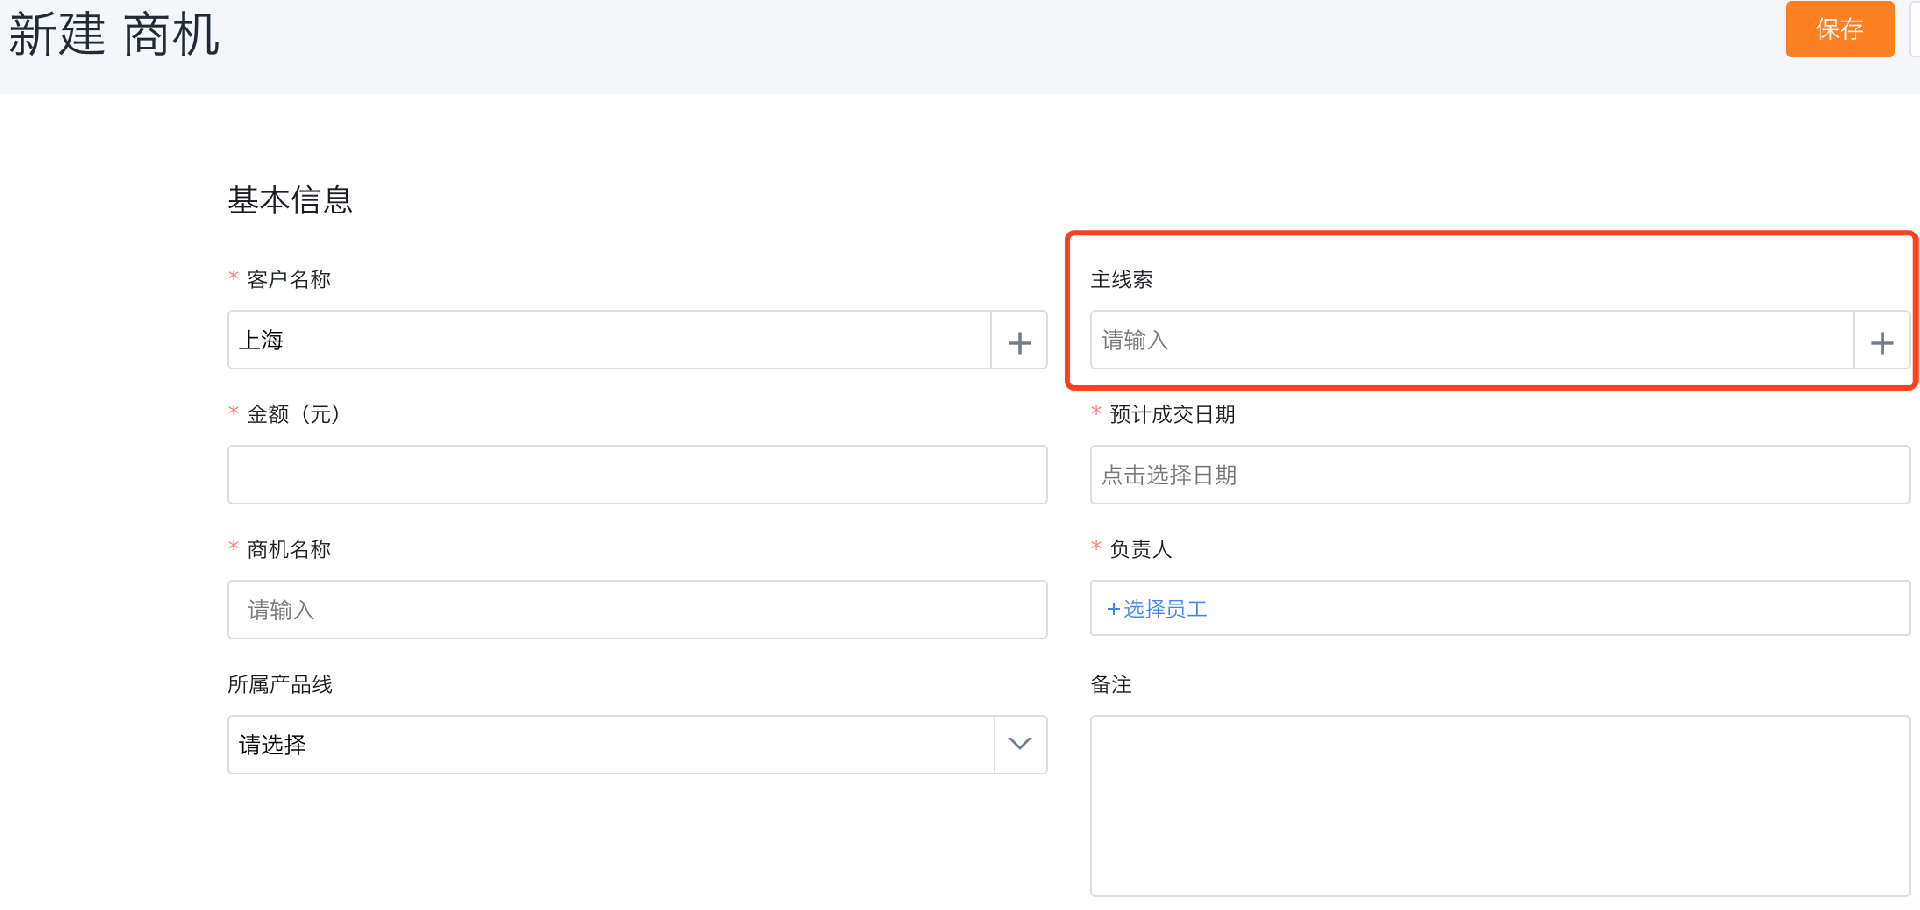Click inside the 备注 text area
Image resolution: width=1920 pixels, height=910 pixels.
[1500, 806]
